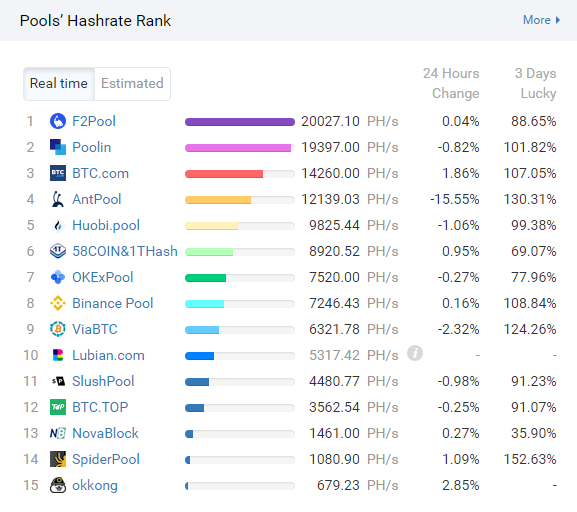577x512 pixels.
Task: Click the BTC.com logo icon
Action: tap(58, 173)
